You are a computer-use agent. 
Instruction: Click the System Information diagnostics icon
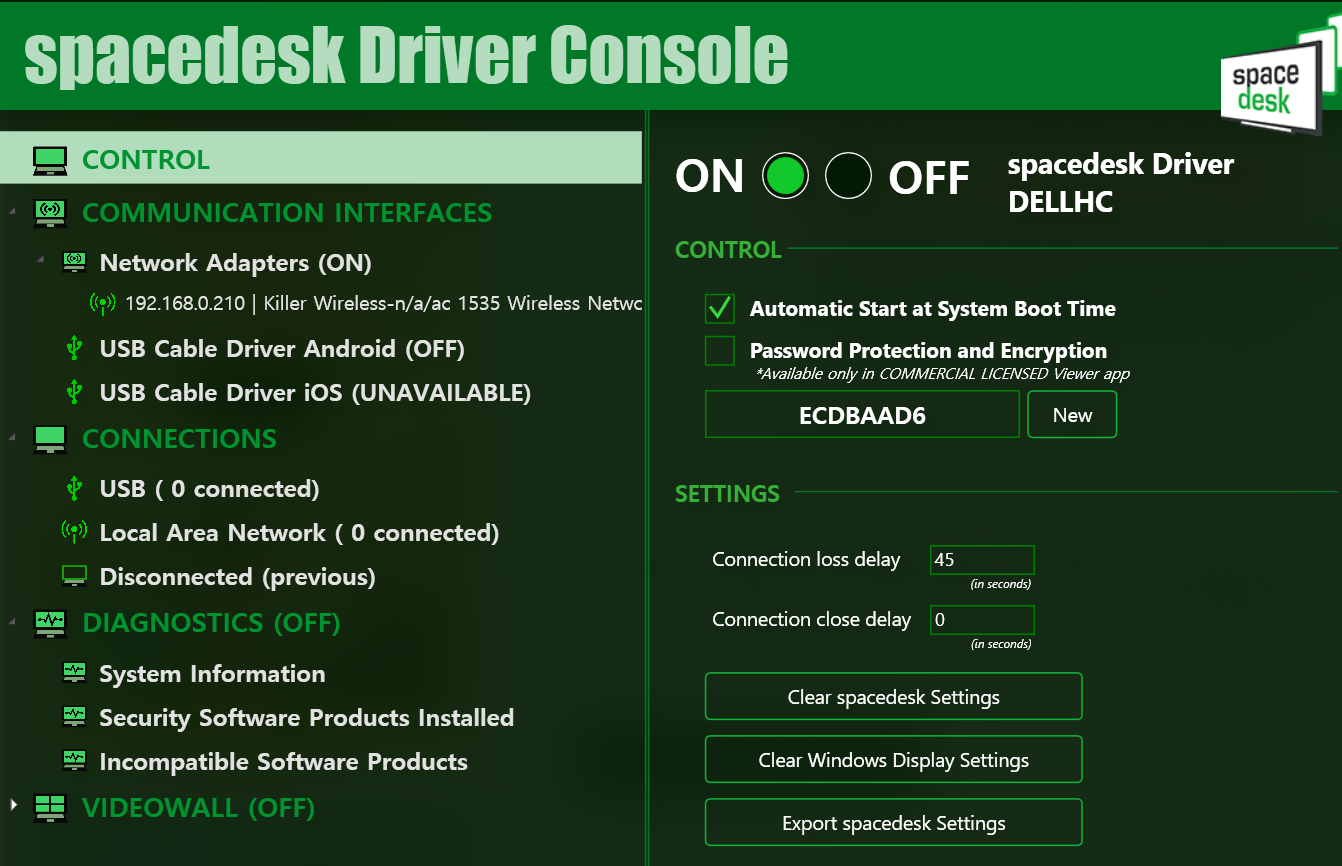click(x=74, y=673)
